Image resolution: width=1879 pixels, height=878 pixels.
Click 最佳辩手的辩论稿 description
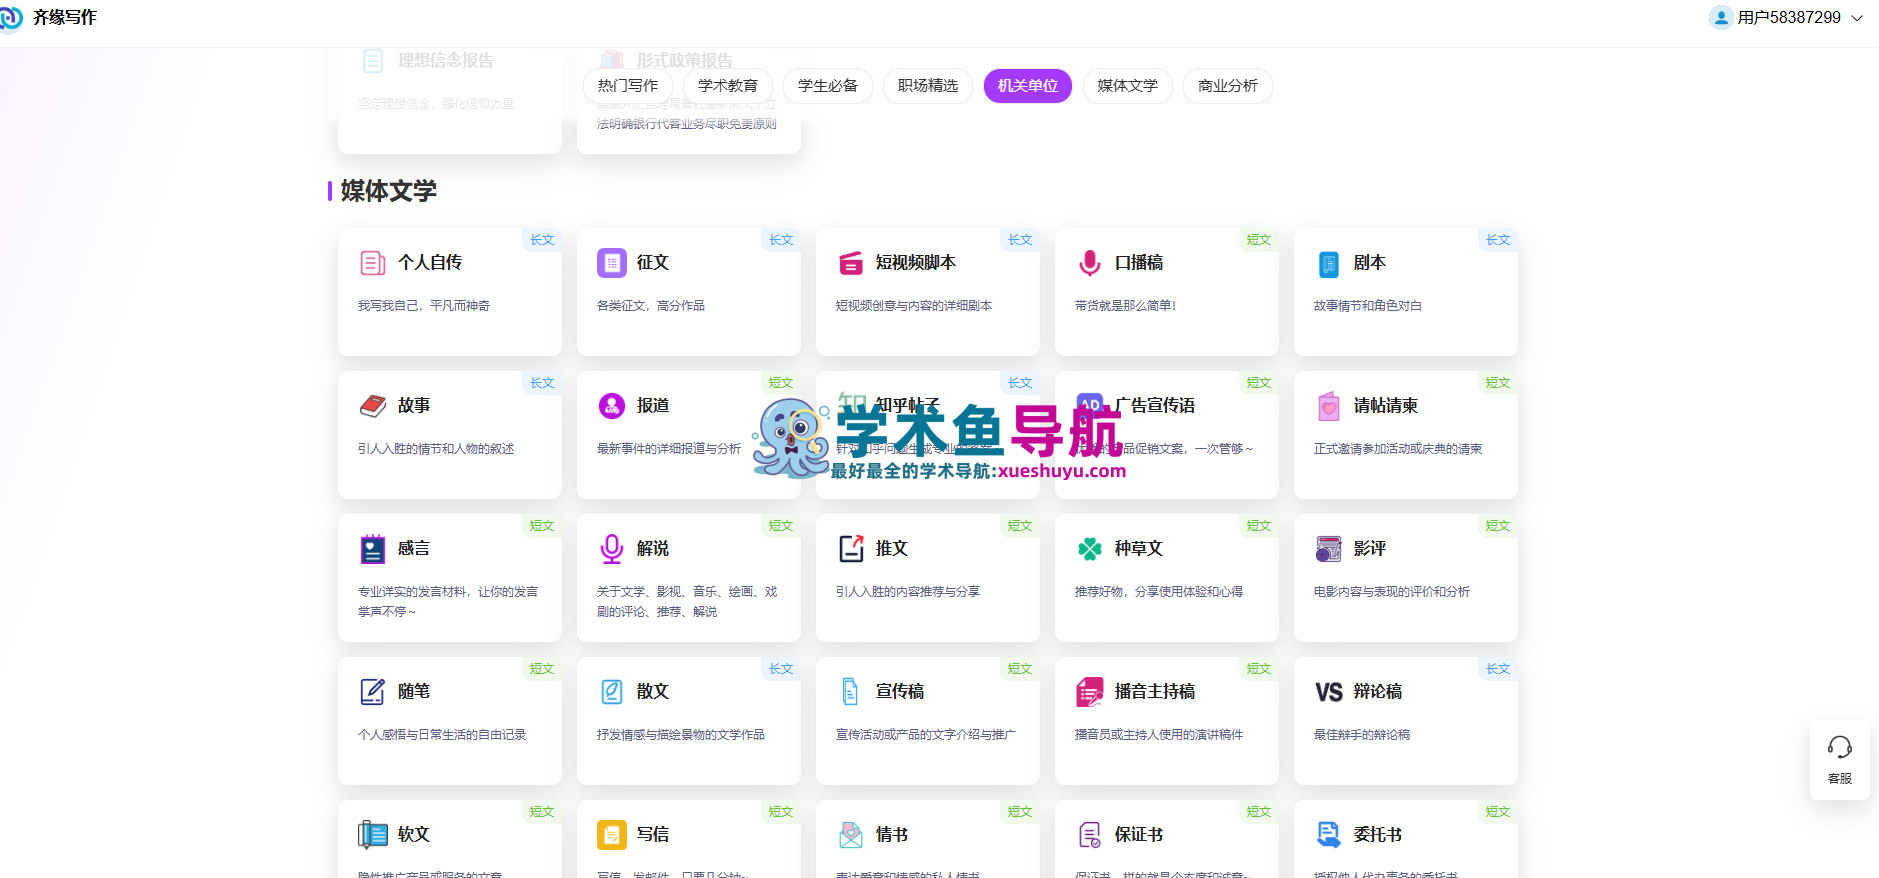pos(1362,735)
